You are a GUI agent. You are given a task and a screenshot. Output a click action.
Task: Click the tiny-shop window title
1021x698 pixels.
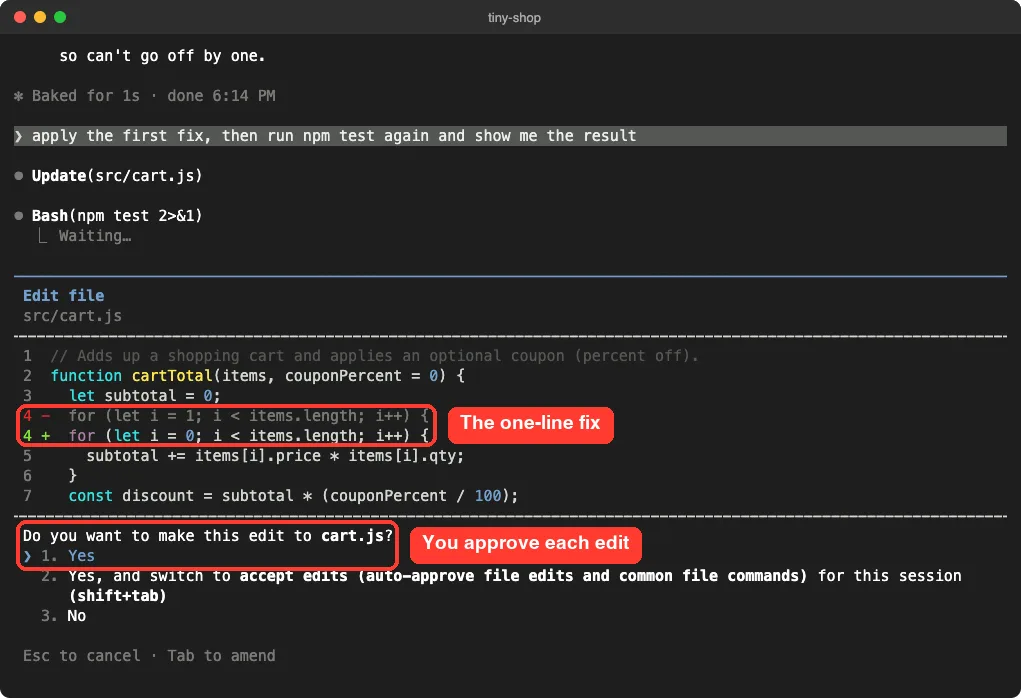tap(514, 18)
